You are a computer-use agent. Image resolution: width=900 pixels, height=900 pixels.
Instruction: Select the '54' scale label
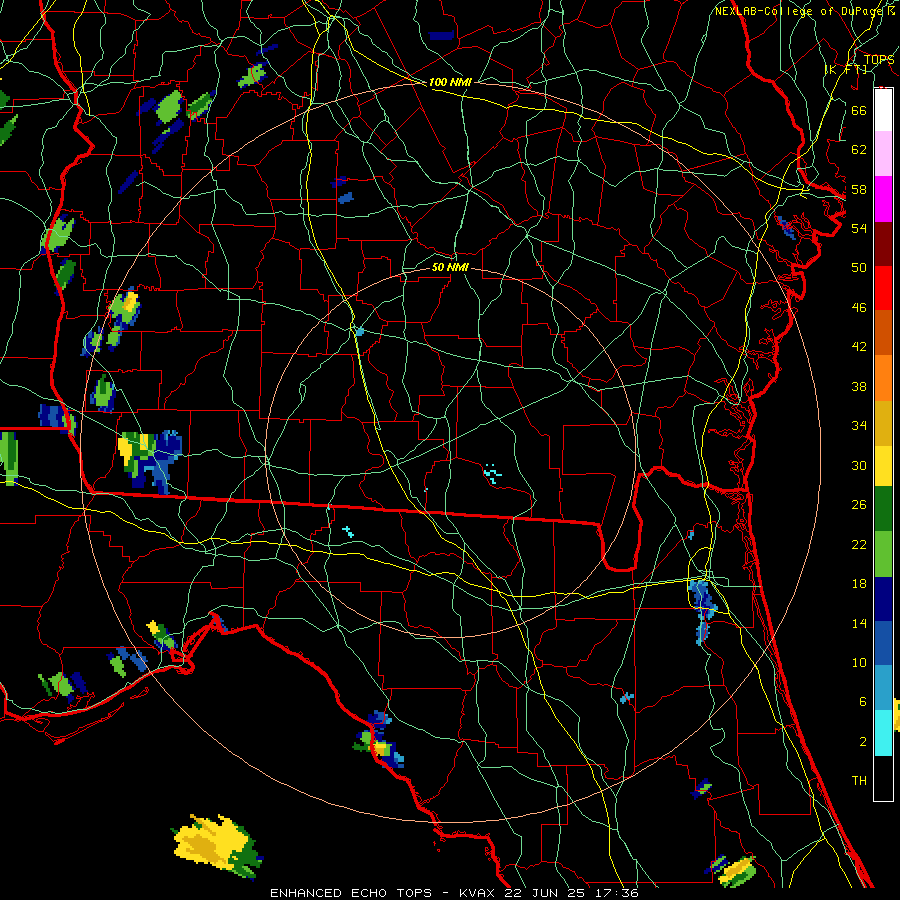click(x=859, y=228)
